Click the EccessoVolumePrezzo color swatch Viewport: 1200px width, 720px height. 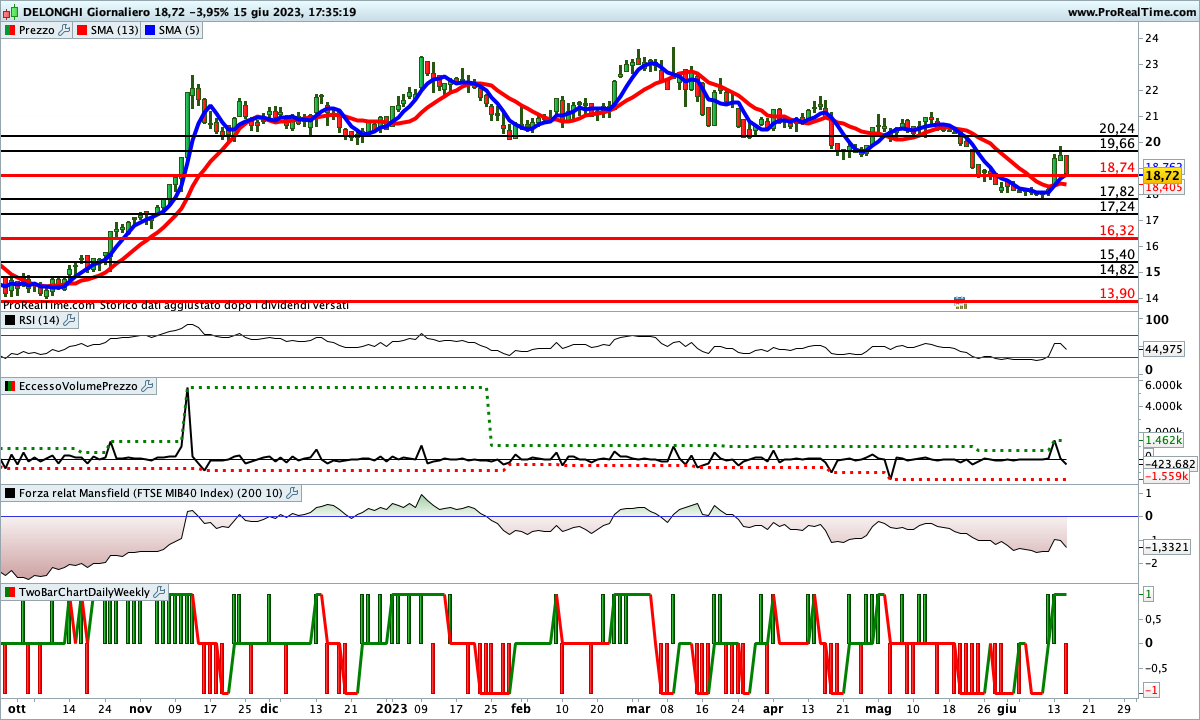(x=10, y=386)
